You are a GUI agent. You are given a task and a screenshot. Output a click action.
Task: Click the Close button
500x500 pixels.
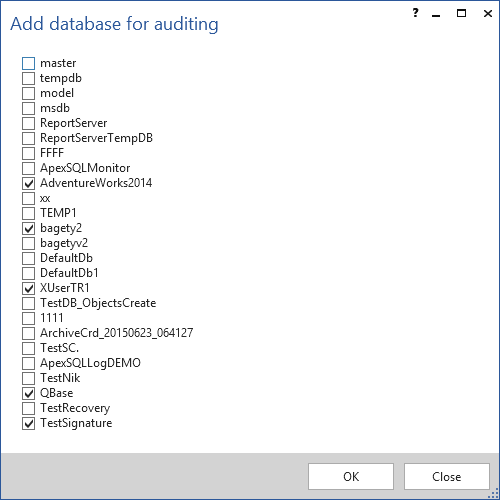(x=447, y=476)
